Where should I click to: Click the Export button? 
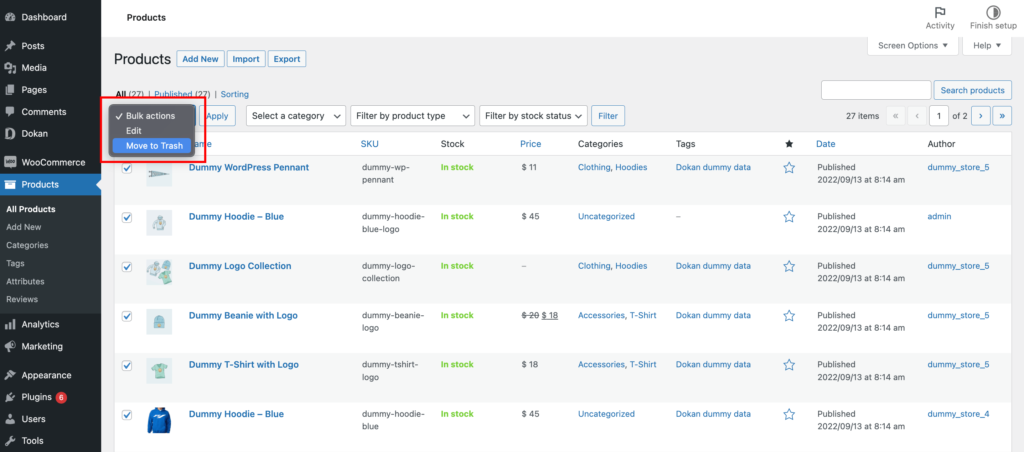[x=287, y=59]
